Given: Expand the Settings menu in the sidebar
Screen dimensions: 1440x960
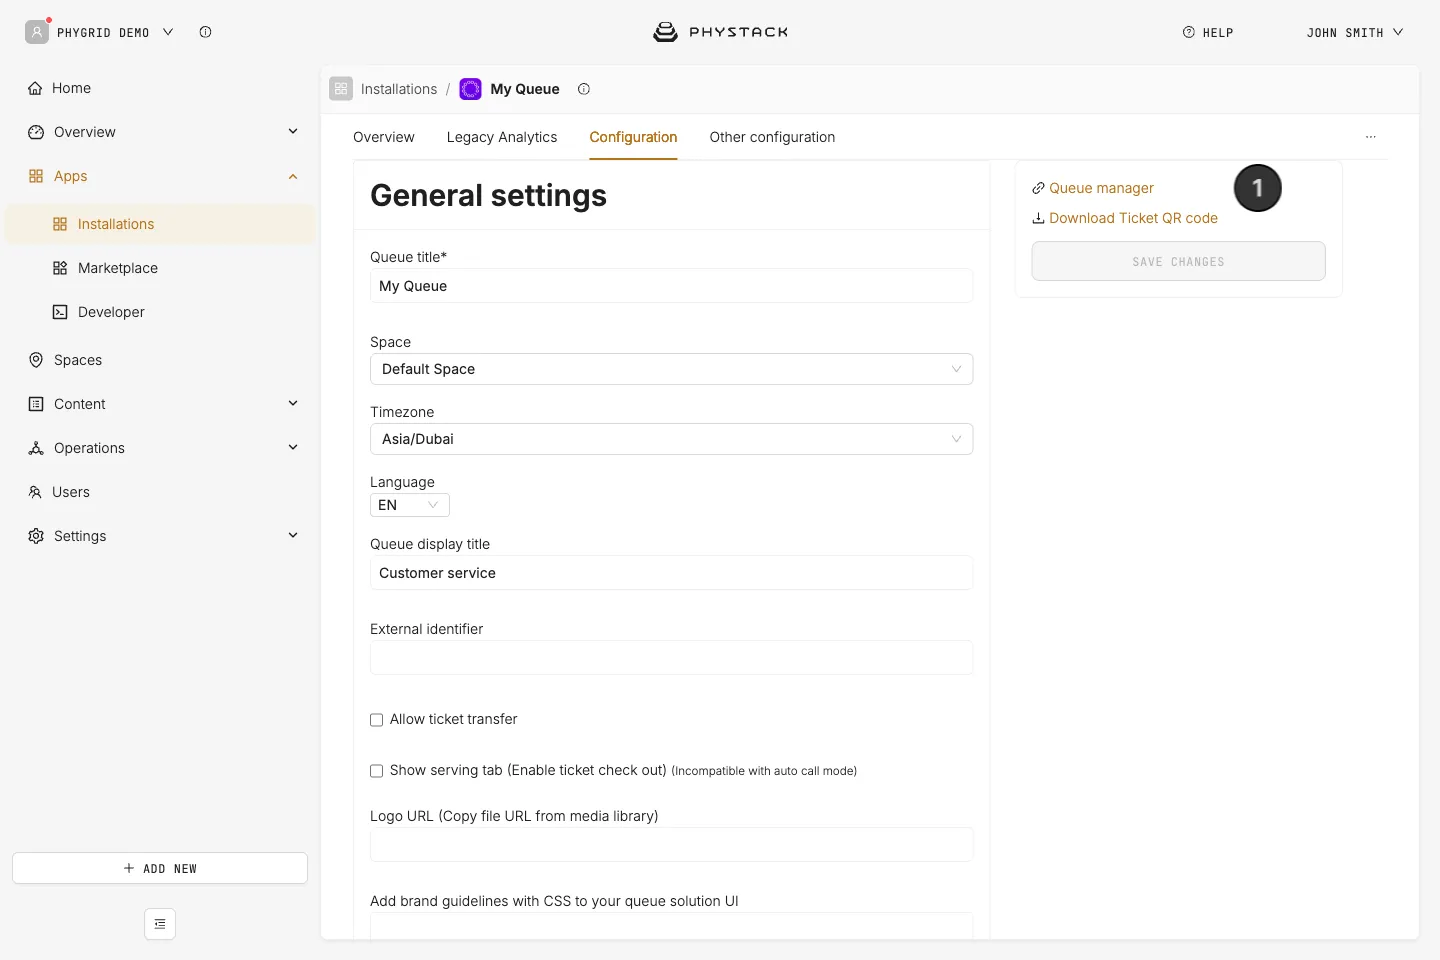Looking at the screenshot, I should pyautogui.click(x=160, y=536).
